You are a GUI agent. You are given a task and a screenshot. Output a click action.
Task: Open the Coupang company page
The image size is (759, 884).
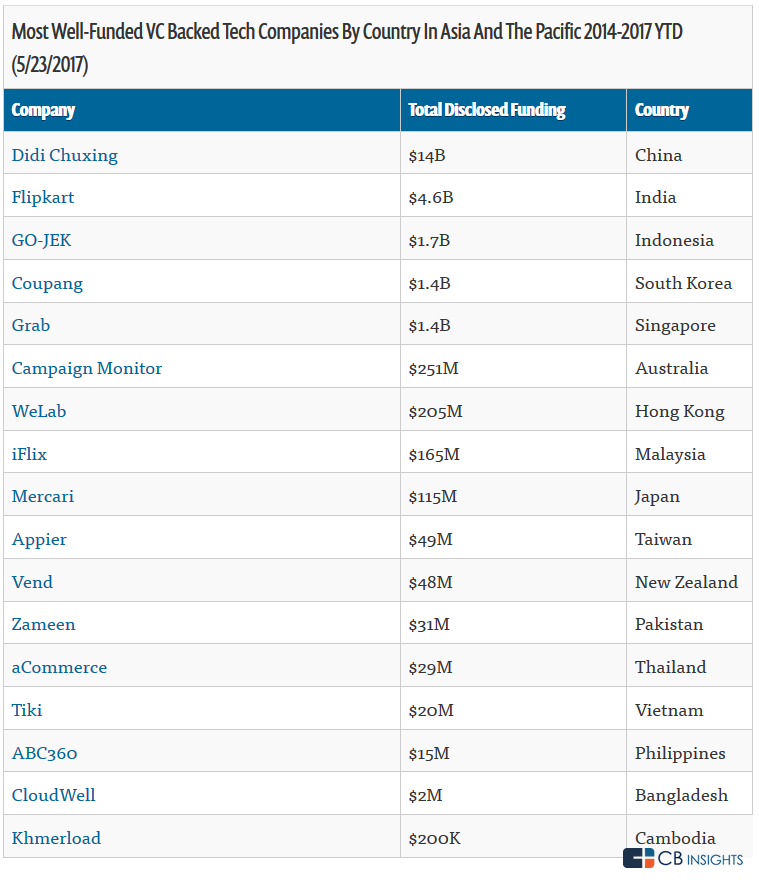[47, 284]
